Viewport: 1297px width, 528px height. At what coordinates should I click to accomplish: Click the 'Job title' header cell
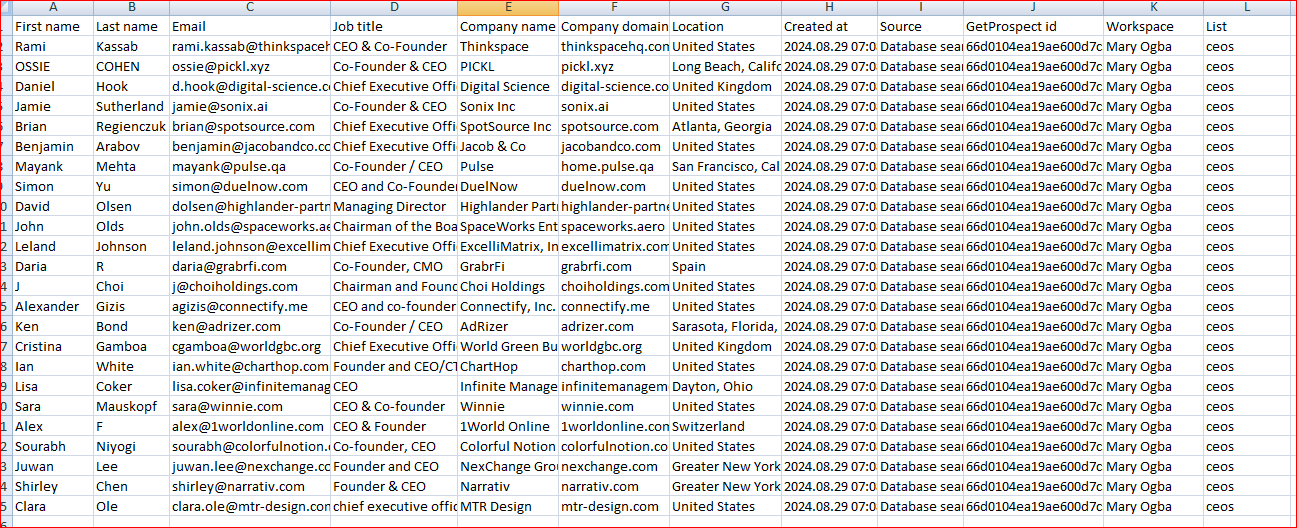click(394, 26)
